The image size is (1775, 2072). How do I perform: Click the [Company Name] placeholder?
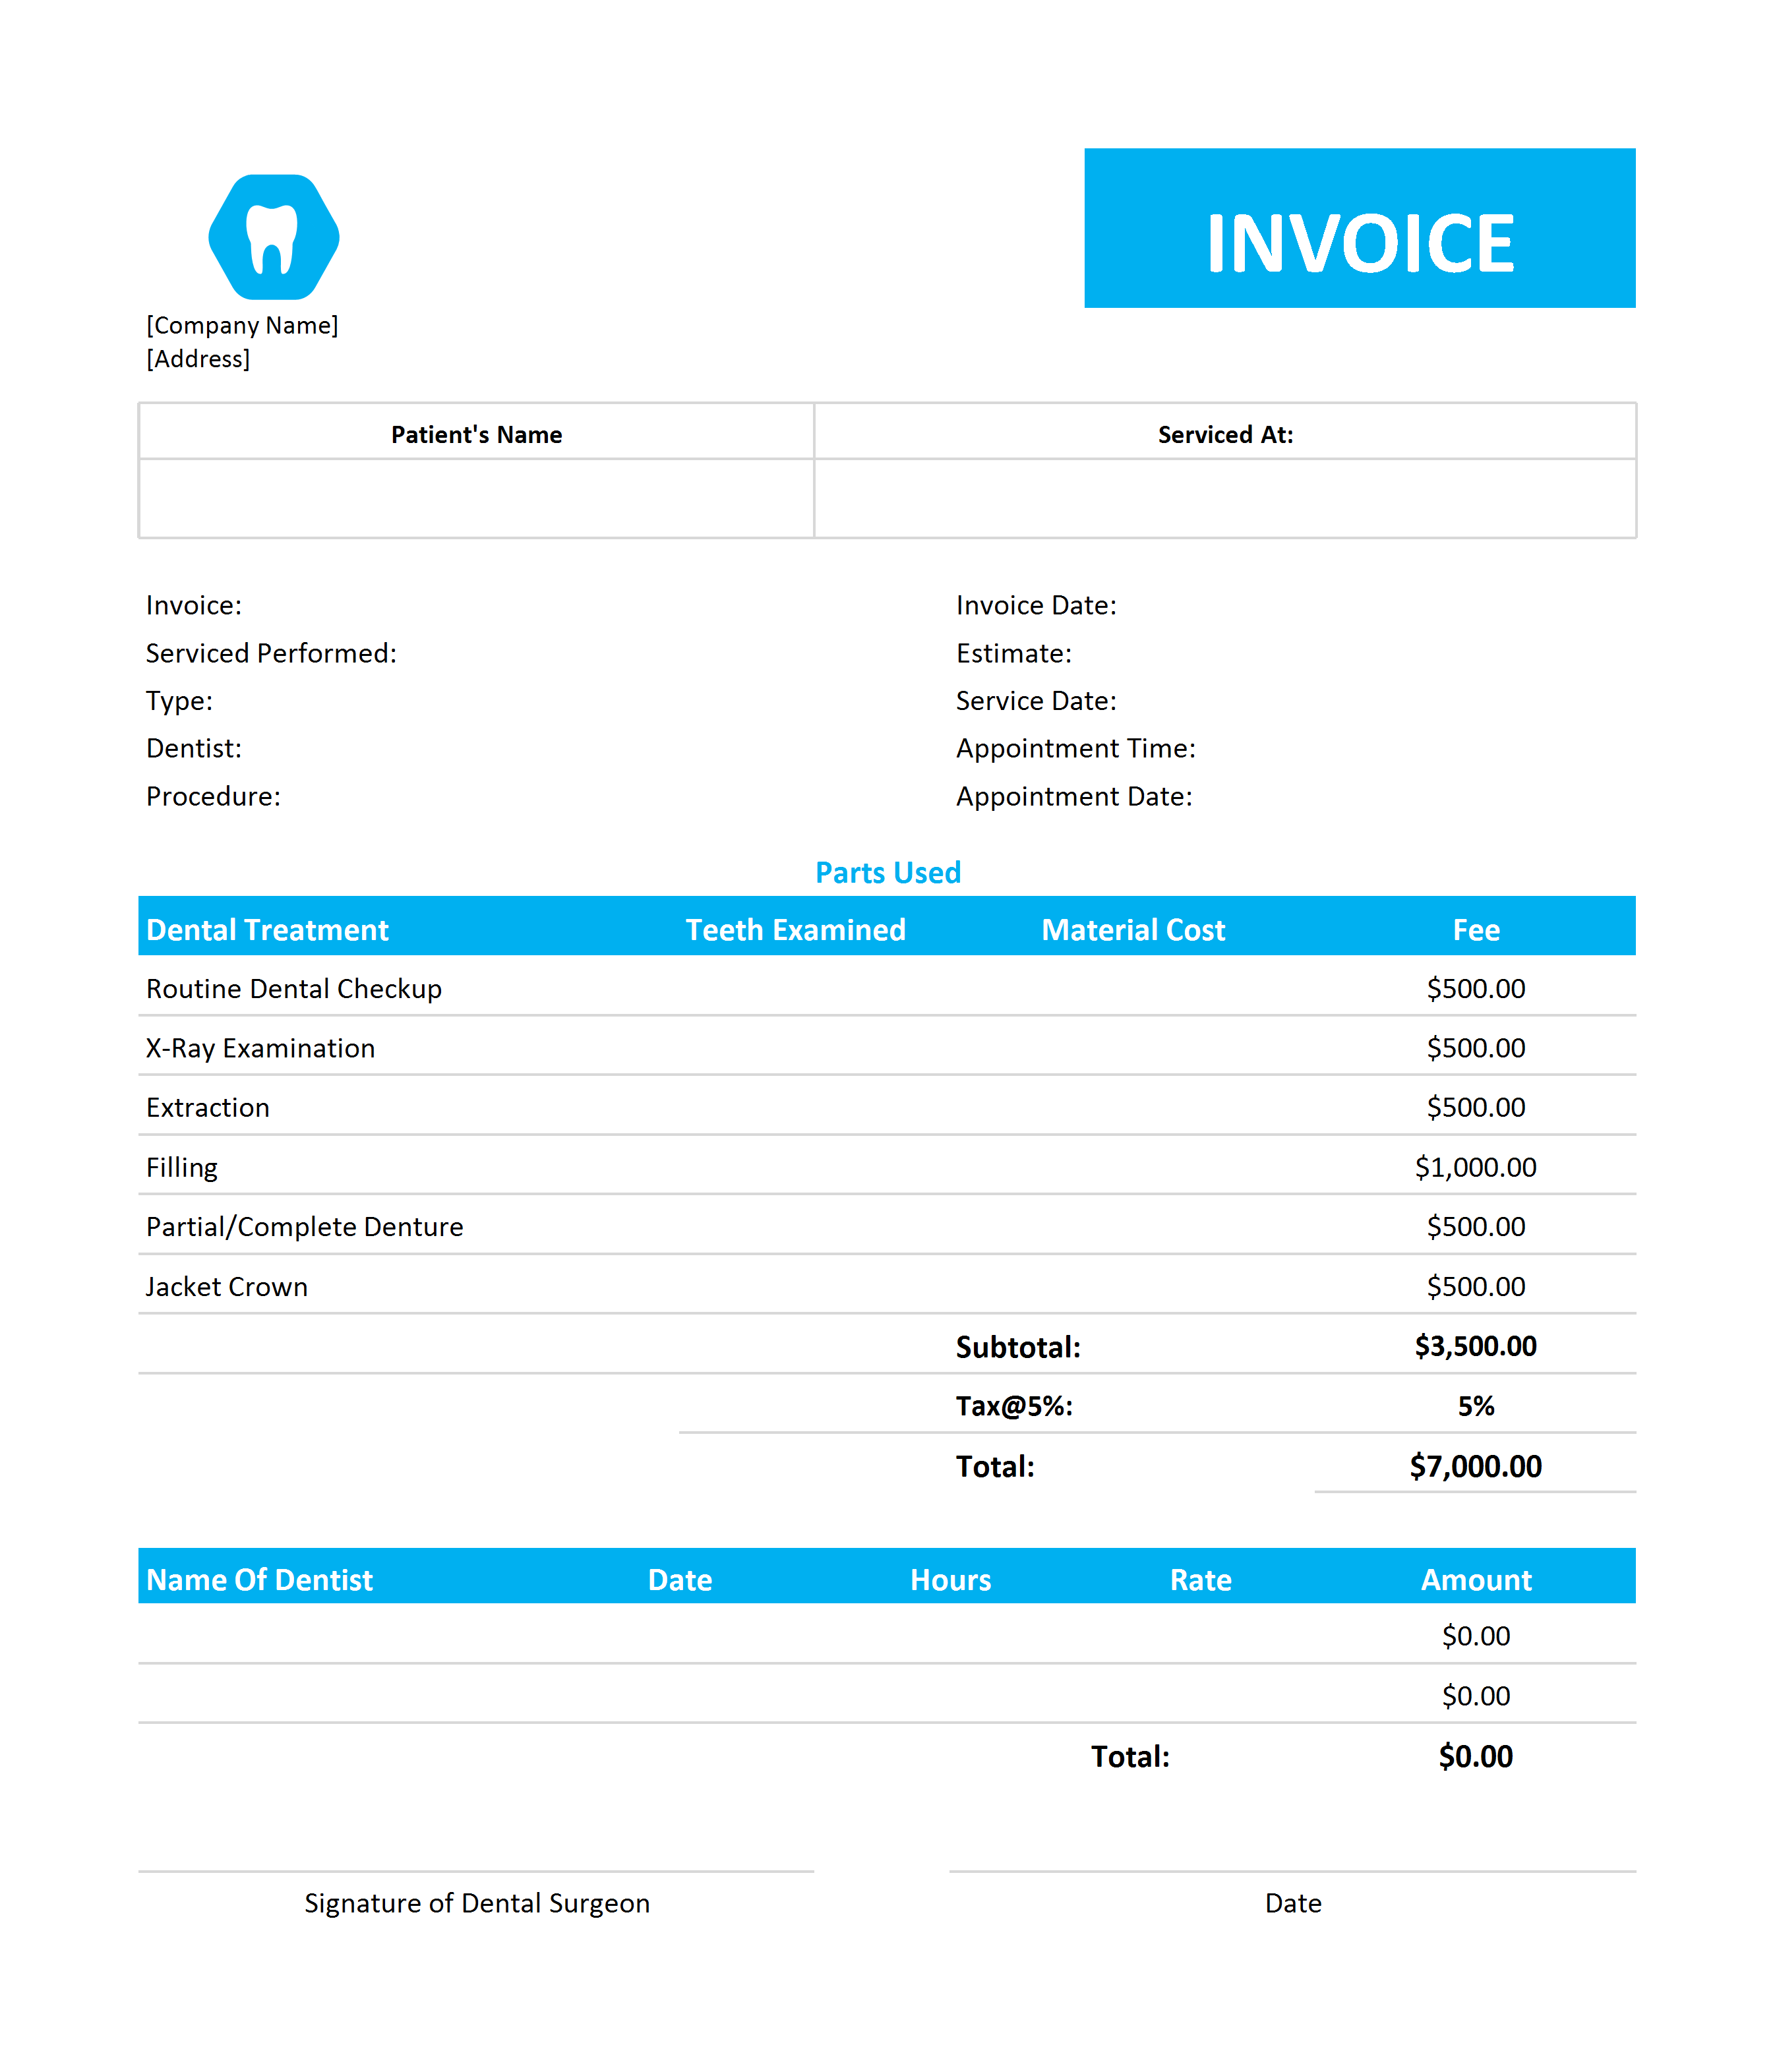tap(242, 325)
